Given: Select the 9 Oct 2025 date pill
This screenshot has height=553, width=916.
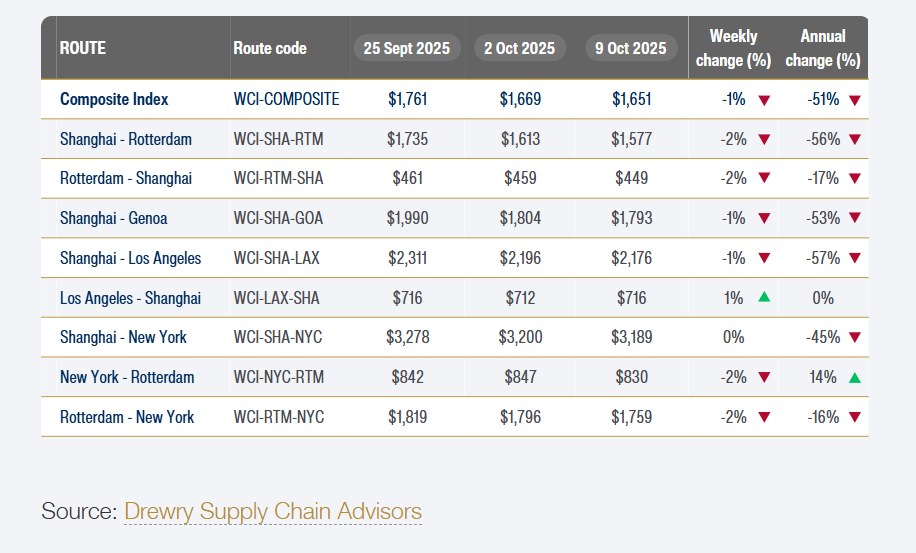Looking at the screenshot, I should click(630, 48).
